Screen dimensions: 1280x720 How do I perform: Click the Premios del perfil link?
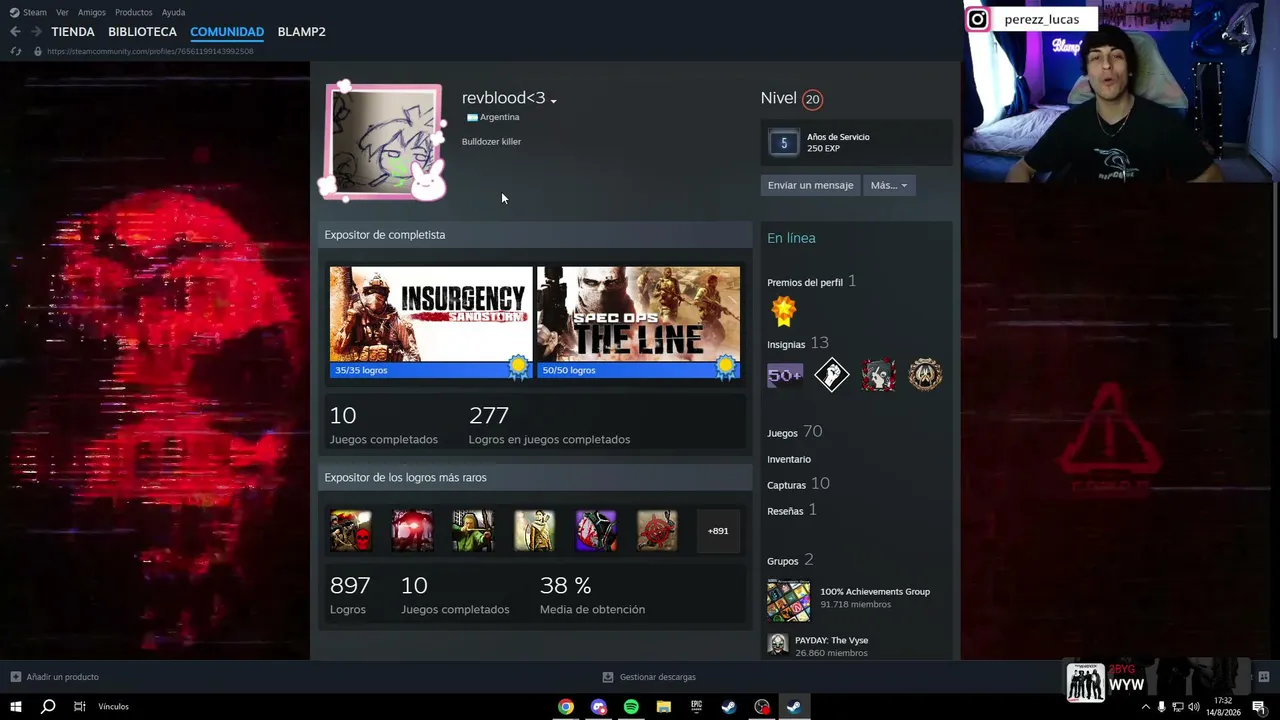[x=805, y=283]
